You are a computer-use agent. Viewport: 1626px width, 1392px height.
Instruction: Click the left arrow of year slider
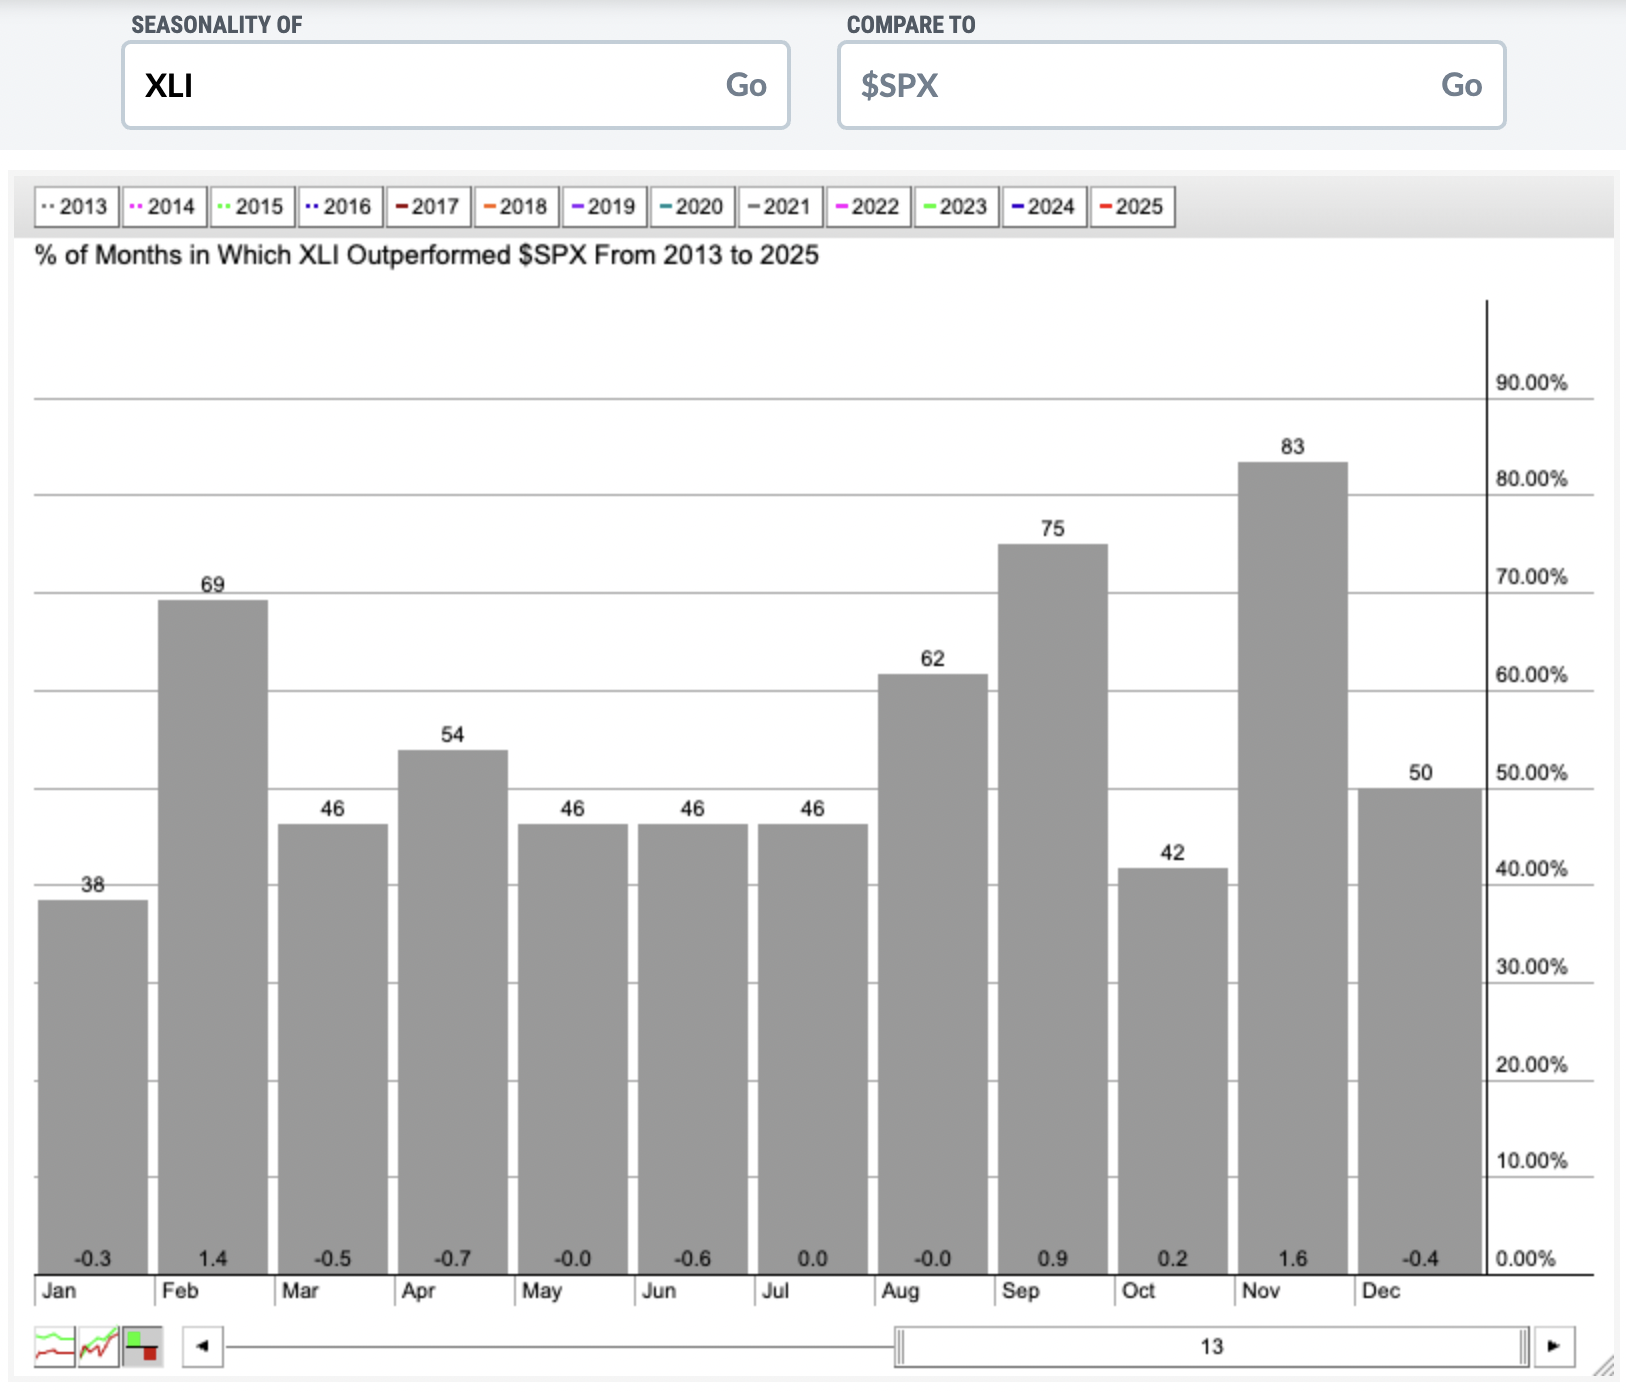click(x=203, y=1346)
